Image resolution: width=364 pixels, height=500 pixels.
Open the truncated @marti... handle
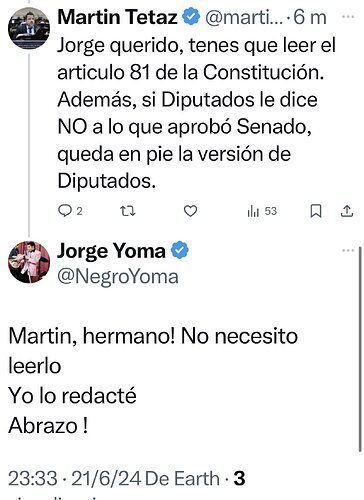click(244, 18)
